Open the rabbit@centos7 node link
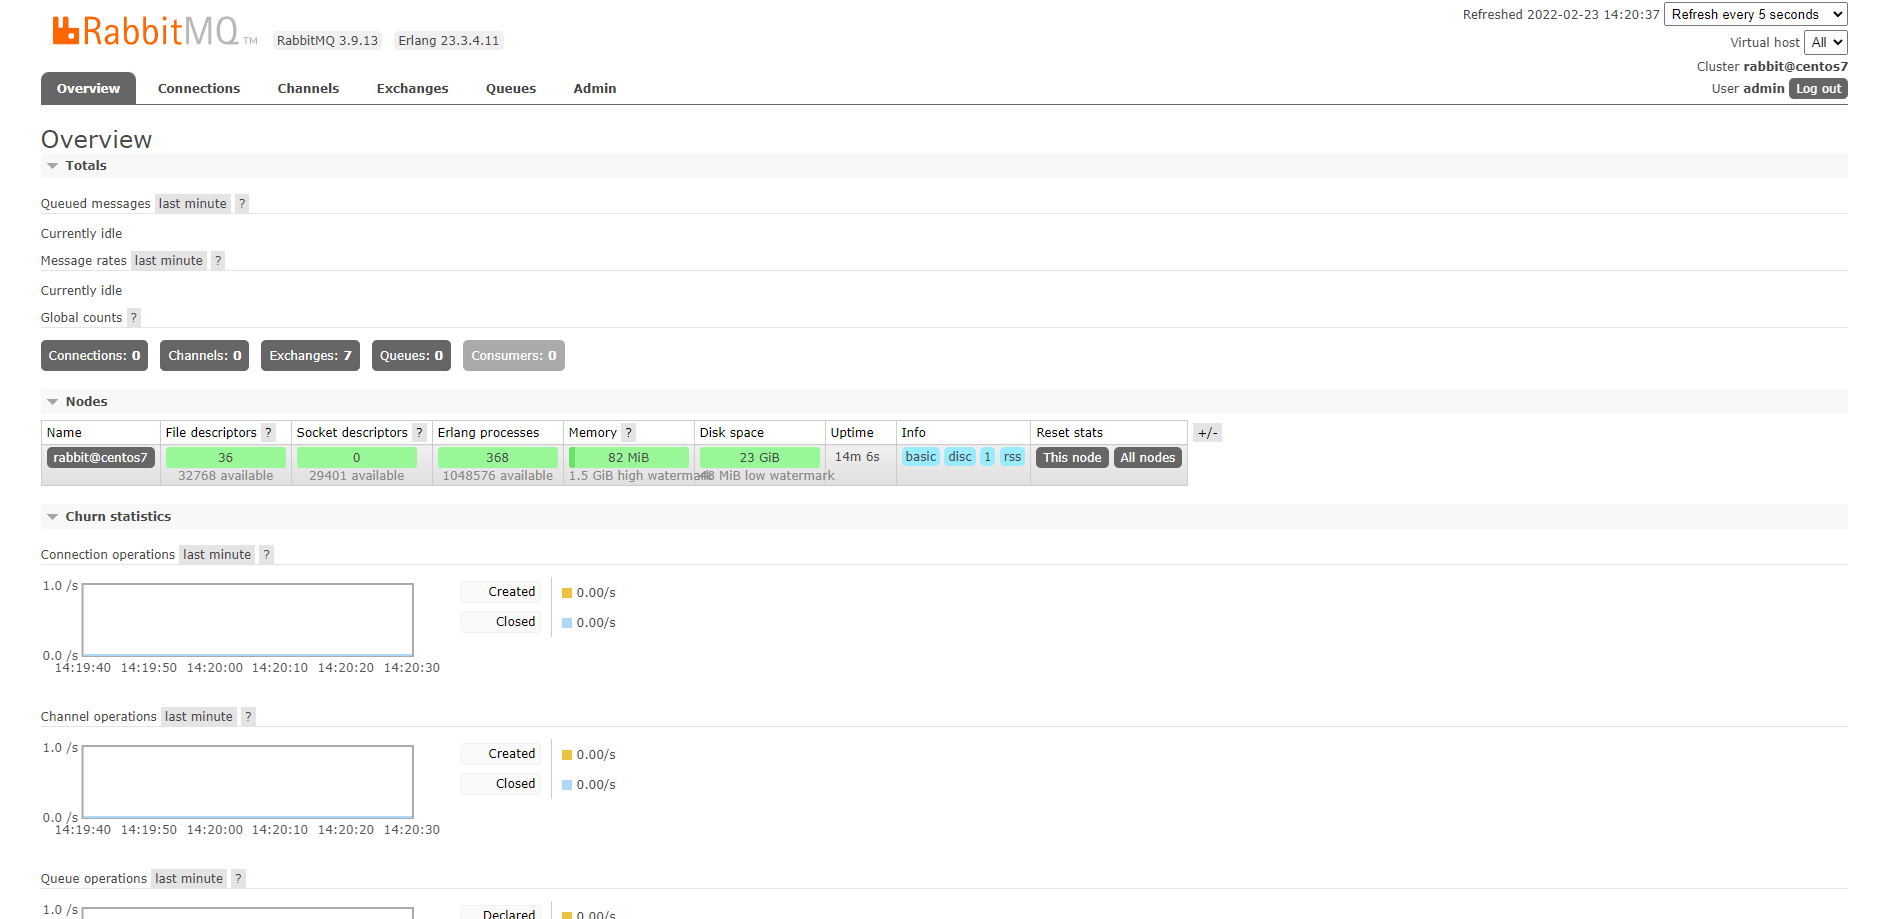 (100, 458)
